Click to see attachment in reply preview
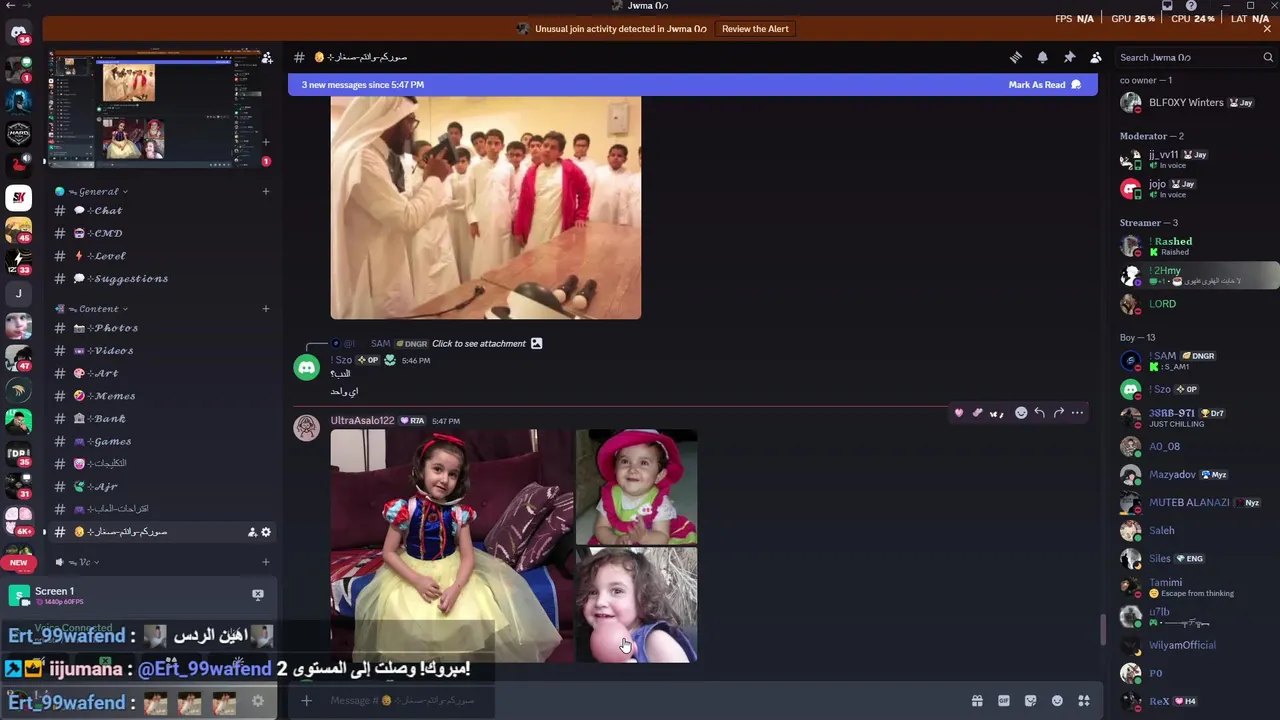 [x=479, y=344]
